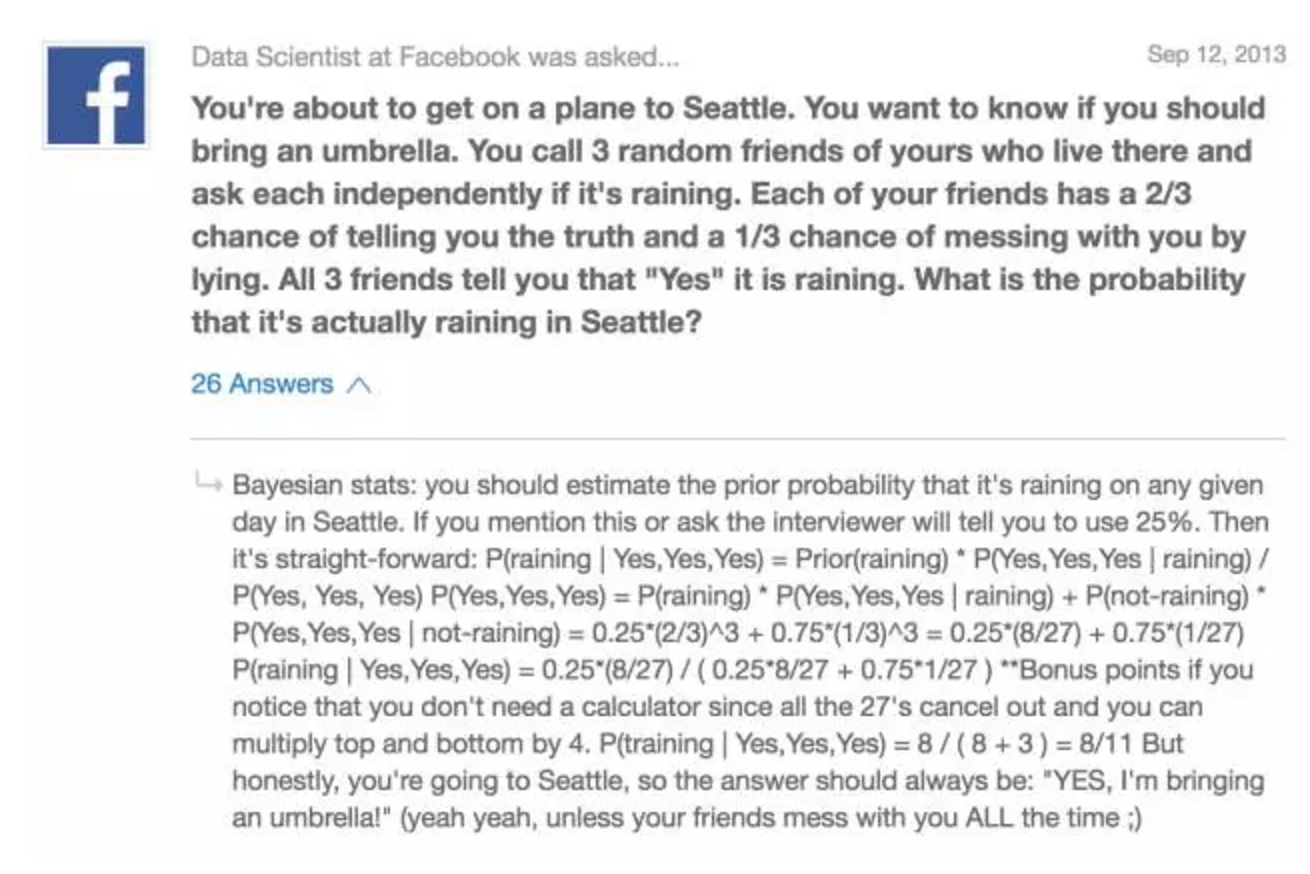Screen dimensions: 1310x874
Task: Collapse answers using the chevron beside 26 Answers
Action: click(358, 384)
